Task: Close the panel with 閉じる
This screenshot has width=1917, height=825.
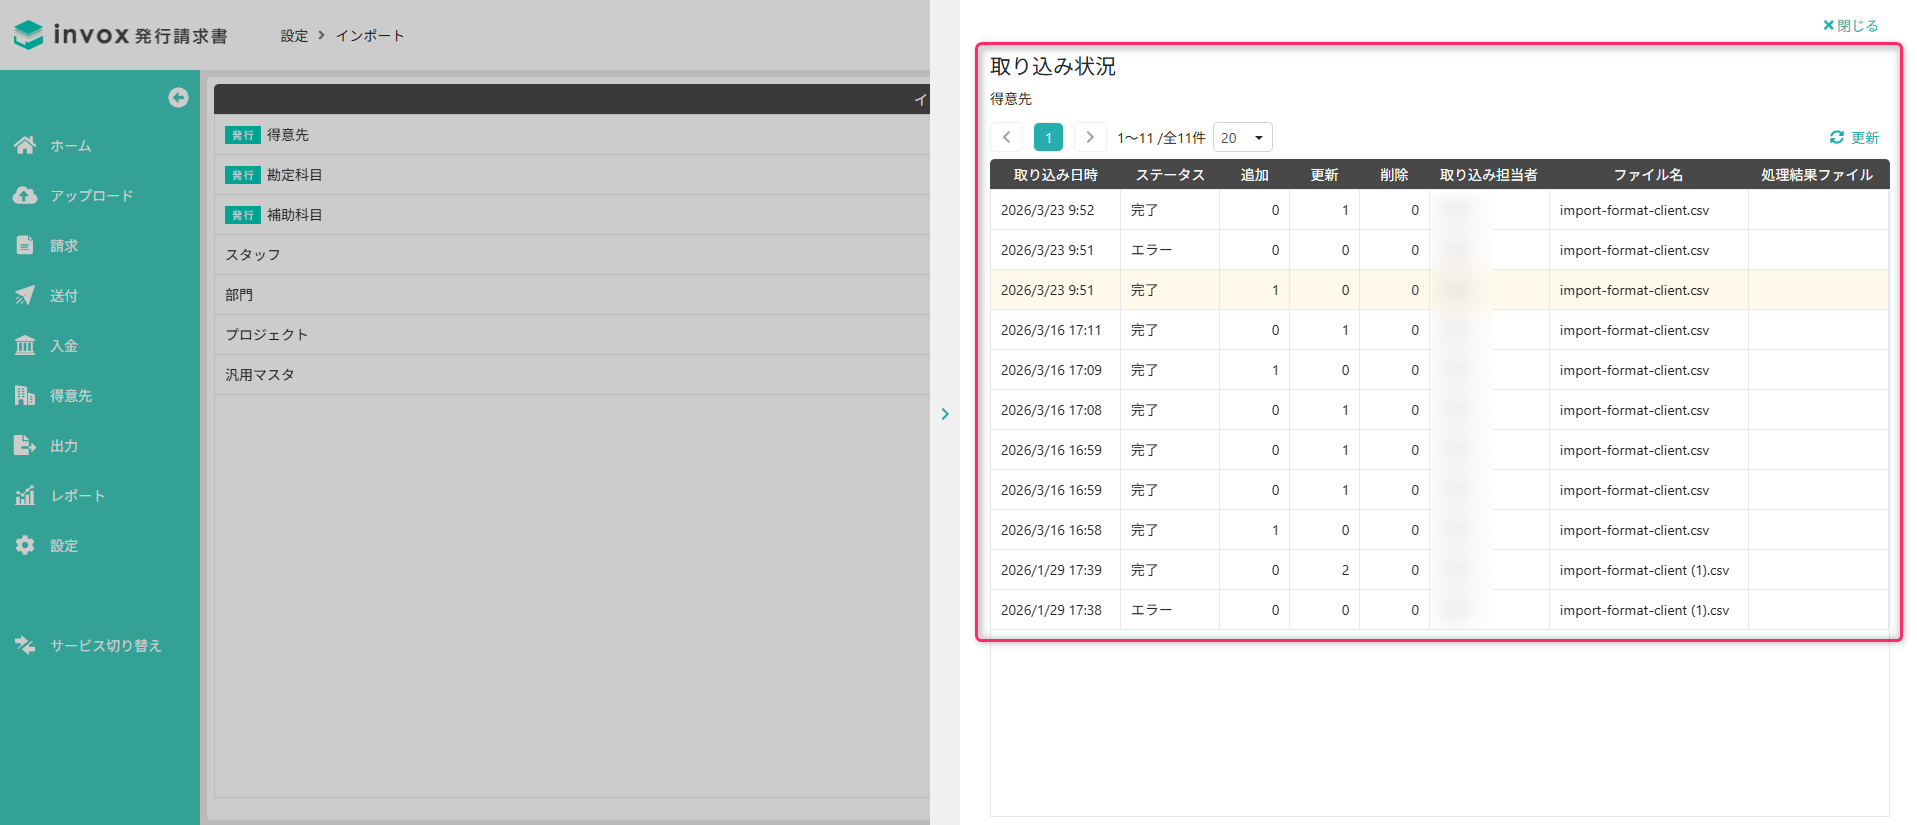Action: [1850, 26]
